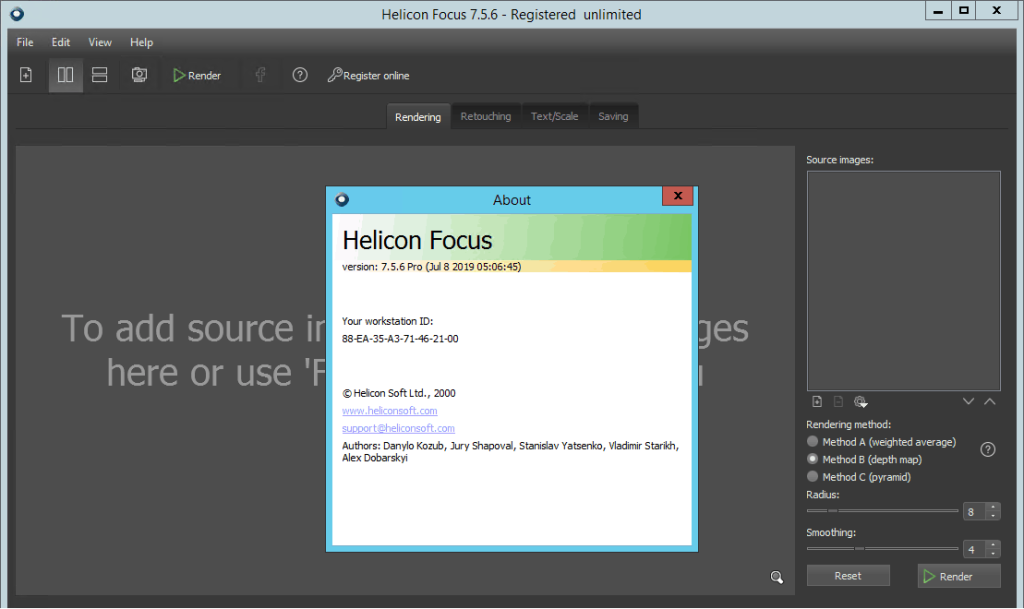This screenshot has height=609, width=1024.
Task: Switch to the side-by-side layout icon
Action: tap(65, 75)
